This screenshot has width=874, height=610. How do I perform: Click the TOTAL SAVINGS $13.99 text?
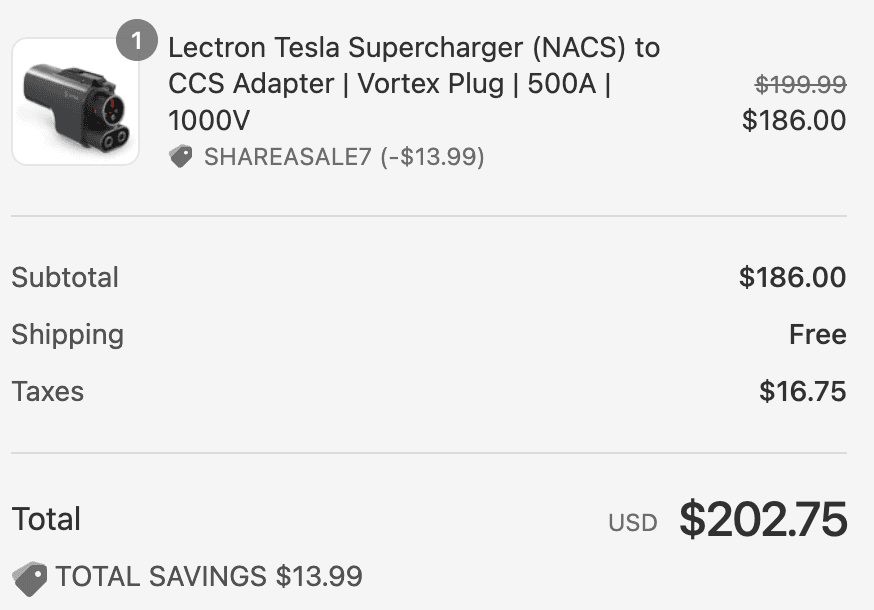coord(209,576)
